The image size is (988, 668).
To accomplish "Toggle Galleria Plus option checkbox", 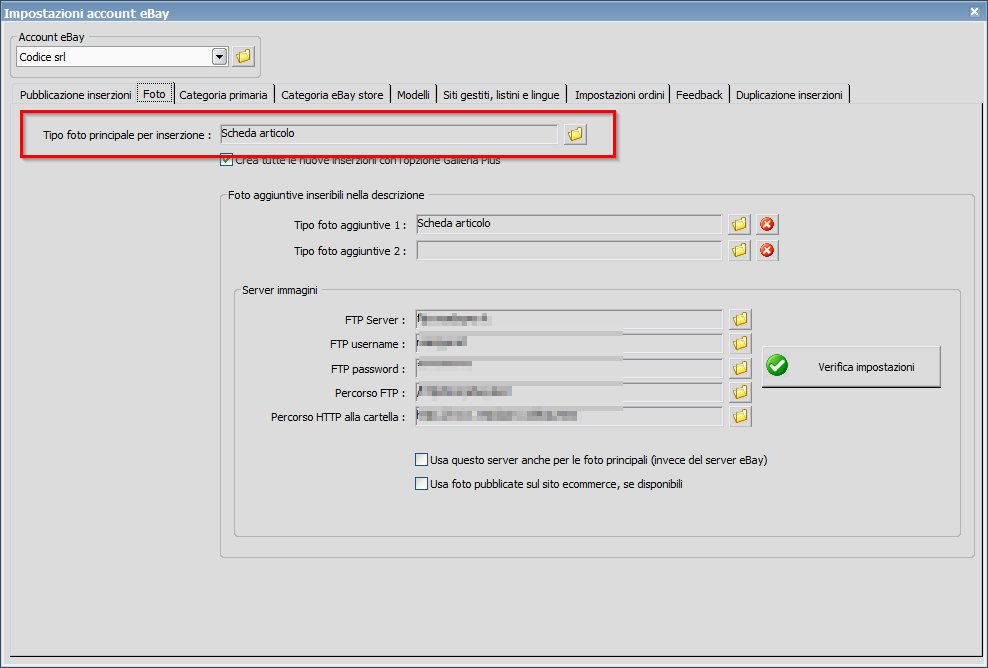I will point(226,160).
